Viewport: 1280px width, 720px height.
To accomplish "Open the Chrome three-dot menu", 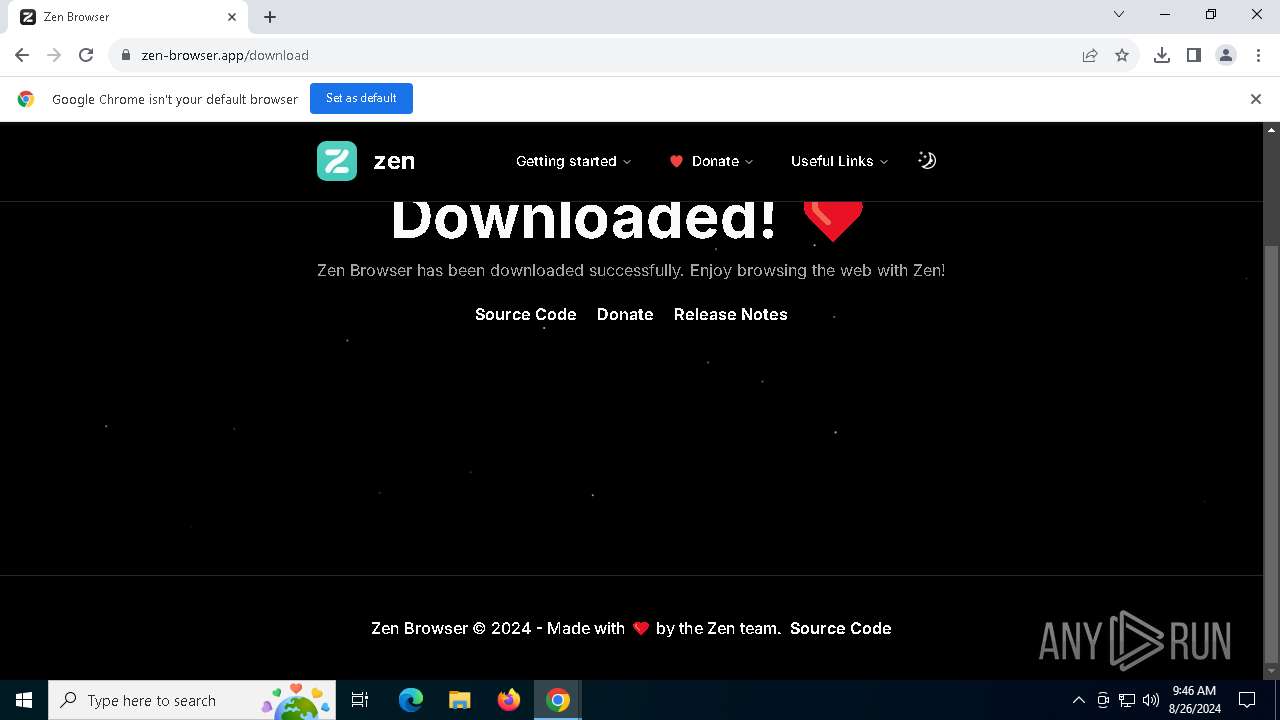I will [1258, 55].
